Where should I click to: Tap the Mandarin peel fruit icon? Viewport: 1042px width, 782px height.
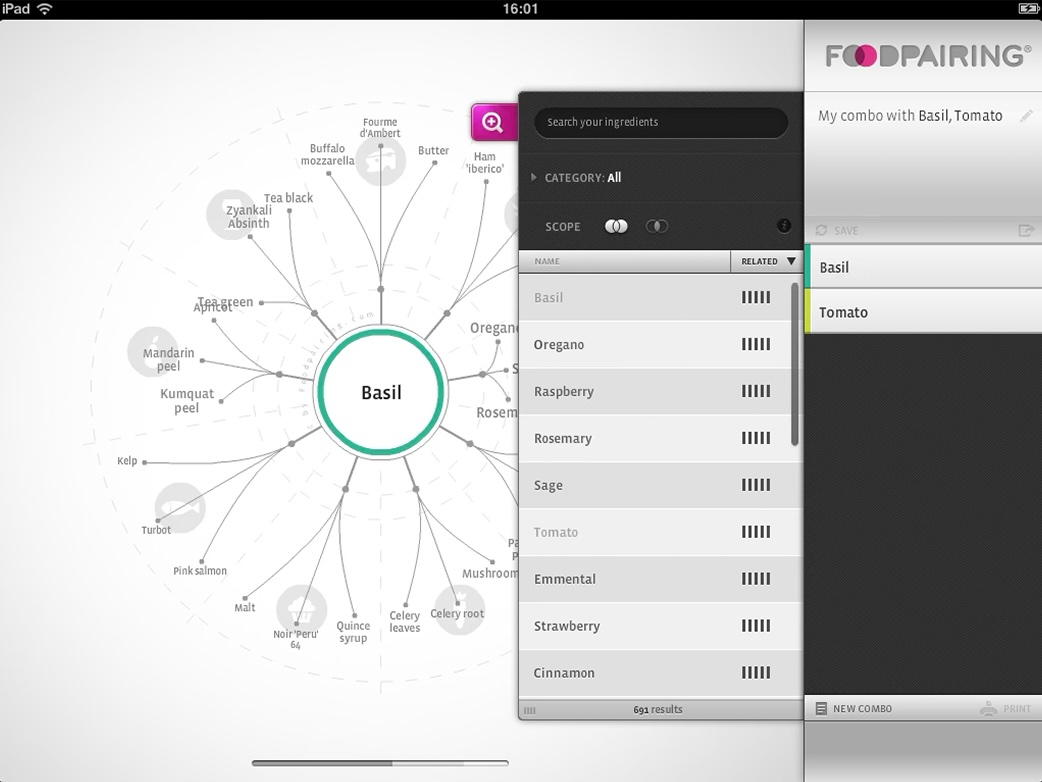pos(153,351)
